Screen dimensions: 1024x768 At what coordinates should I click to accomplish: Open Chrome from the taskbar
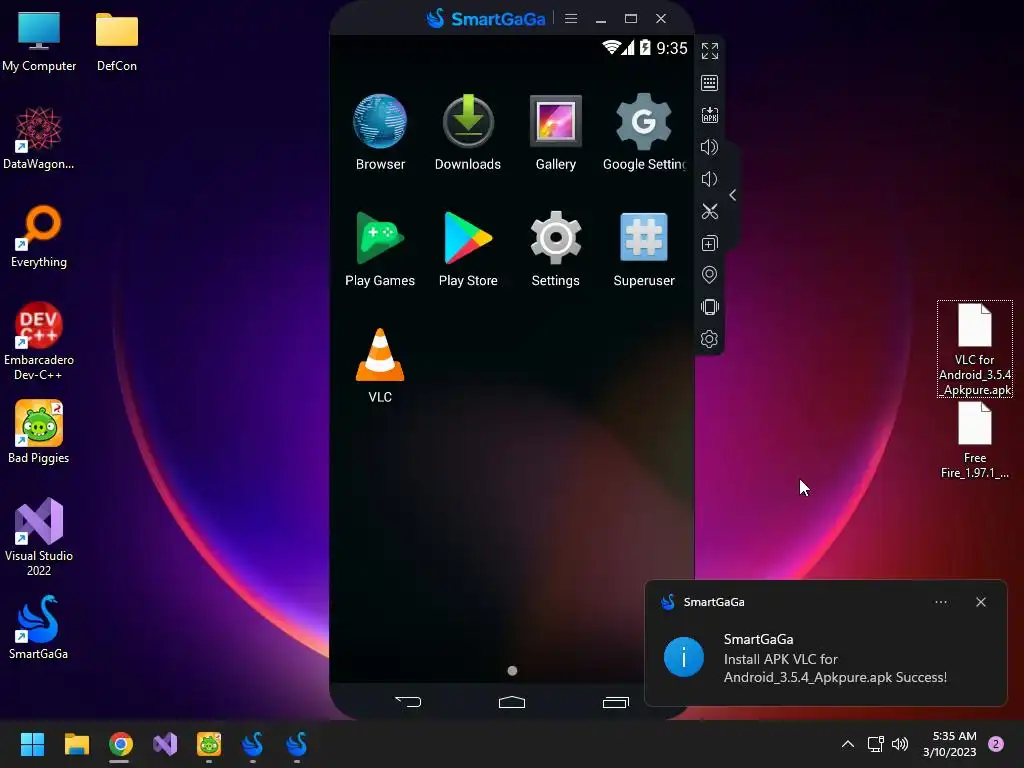(x=121, y=744)
